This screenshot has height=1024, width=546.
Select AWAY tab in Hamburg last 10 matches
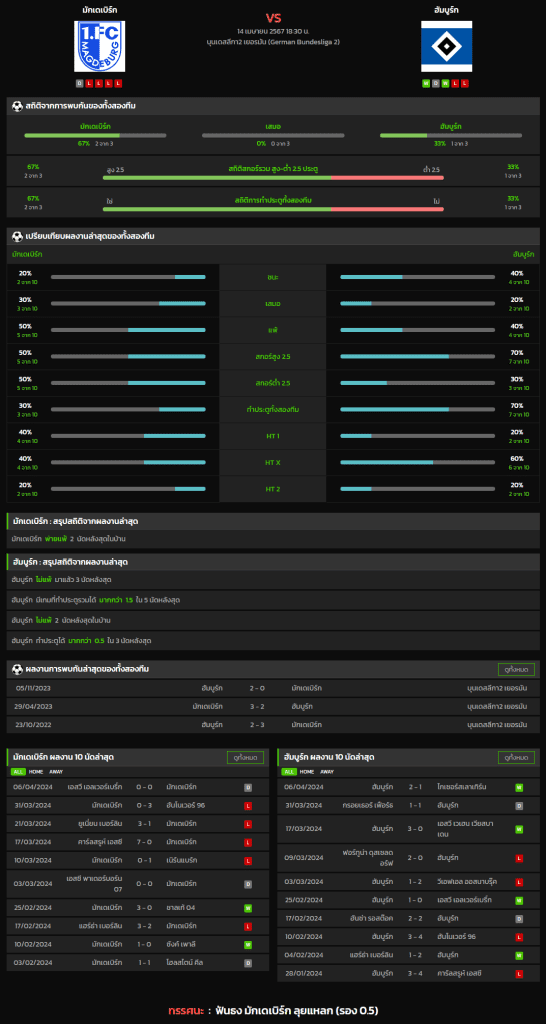(x=327, y=772)
